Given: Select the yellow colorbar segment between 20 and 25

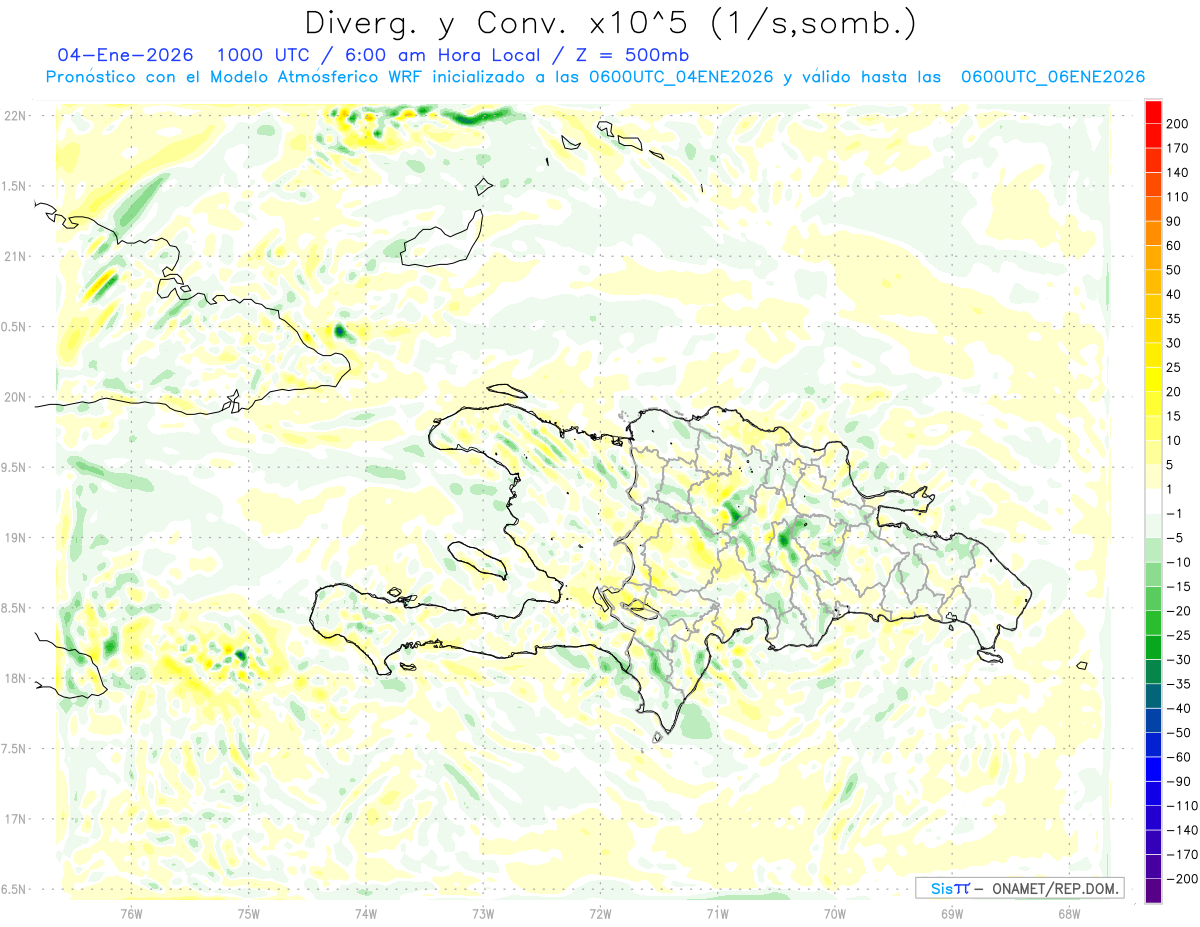Looking at the screenshot, I should 1154,380.
